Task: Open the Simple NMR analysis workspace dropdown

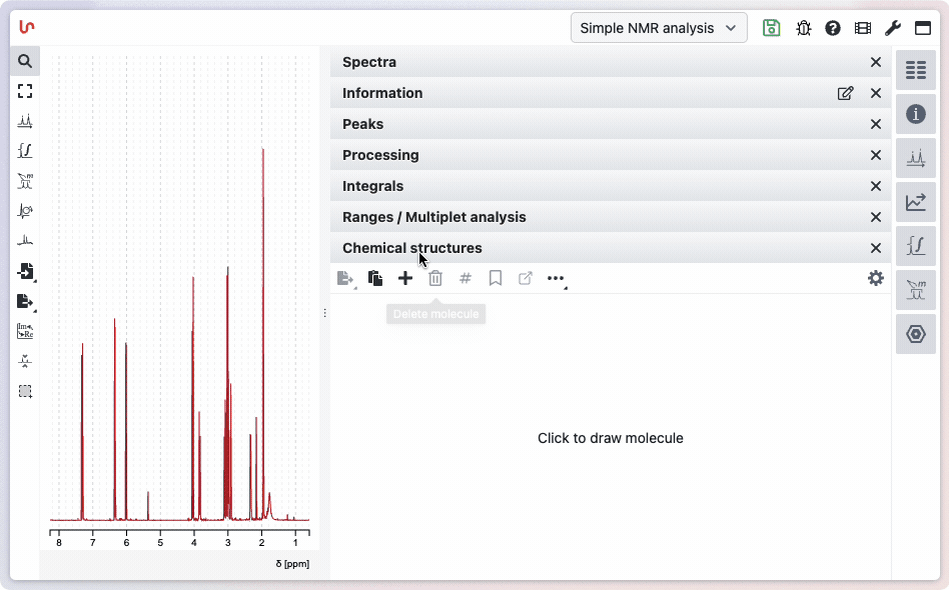Action: [x=658, y=27]
